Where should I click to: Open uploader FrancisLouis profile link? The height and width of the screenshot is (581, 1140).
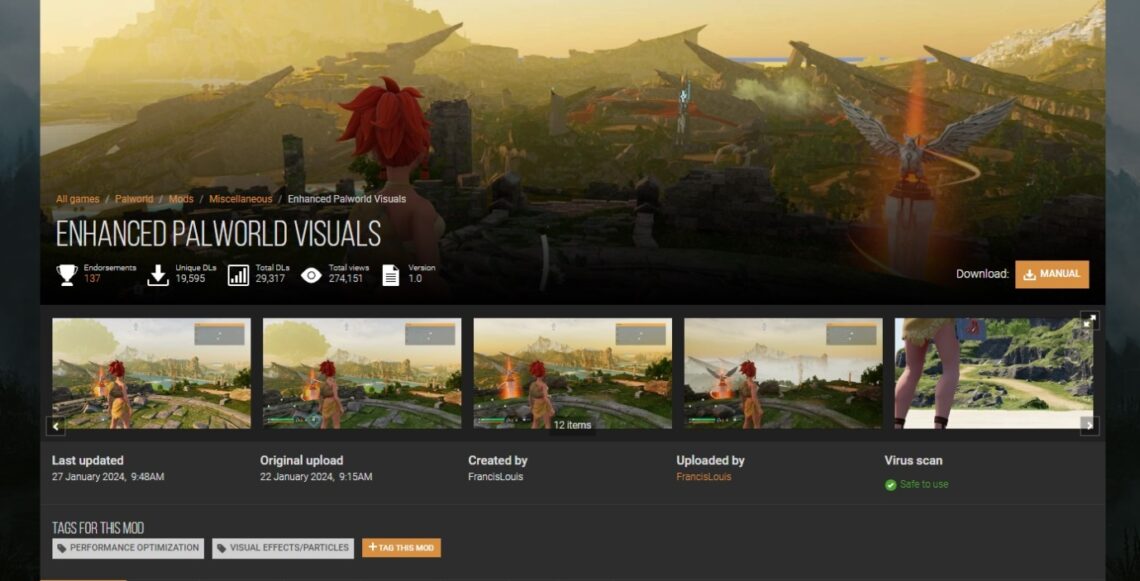pyautogui.click(x=703, y=477)
